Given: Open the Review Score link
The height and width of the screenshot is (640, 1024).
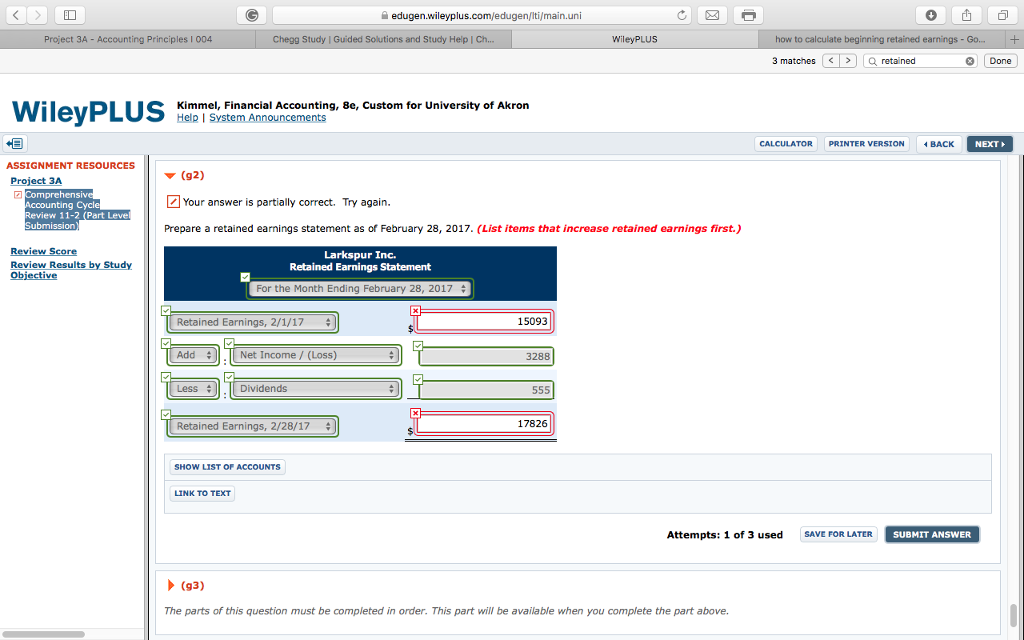Looking at the screenshot, I should point(44,251).
